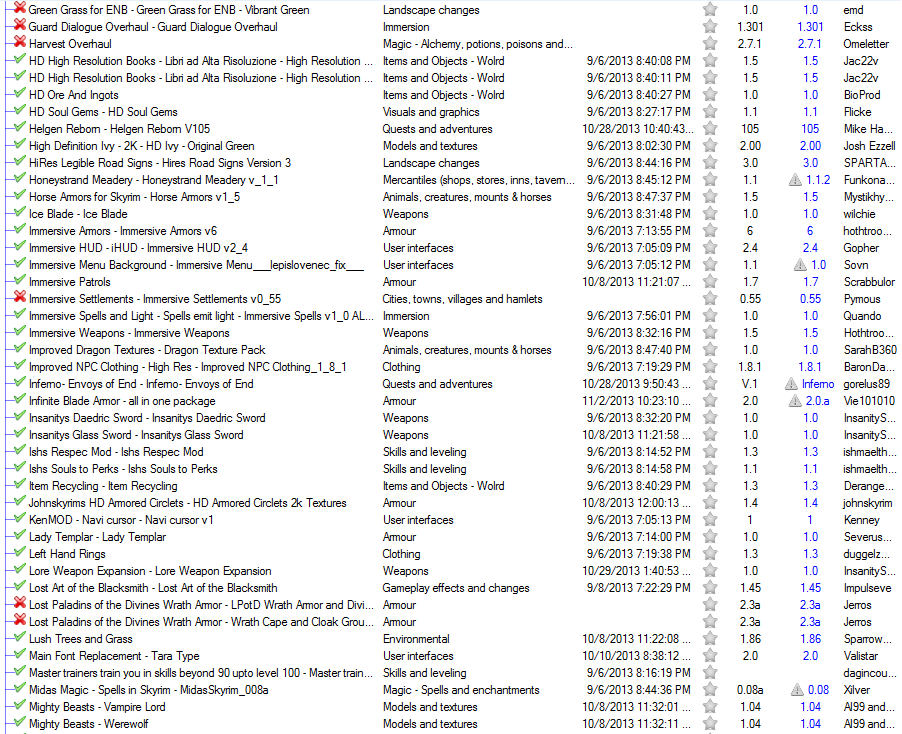The width and height of the screenshot is (902, 734).
Task: Select the Immersive Weapons mod row
Action: click(x=451, y=333)
